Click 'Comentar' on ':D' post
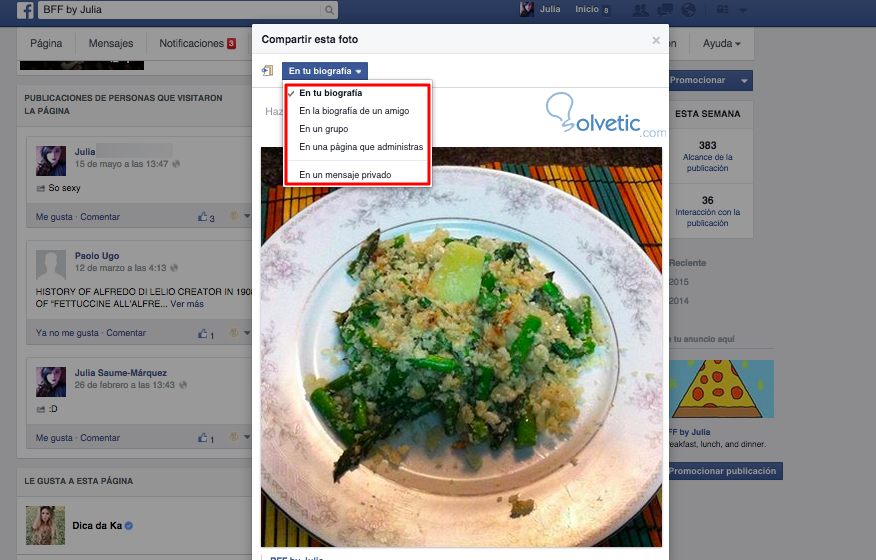Image resolution: width=876 pixels, height=560 pixels. tap(100, 438)
